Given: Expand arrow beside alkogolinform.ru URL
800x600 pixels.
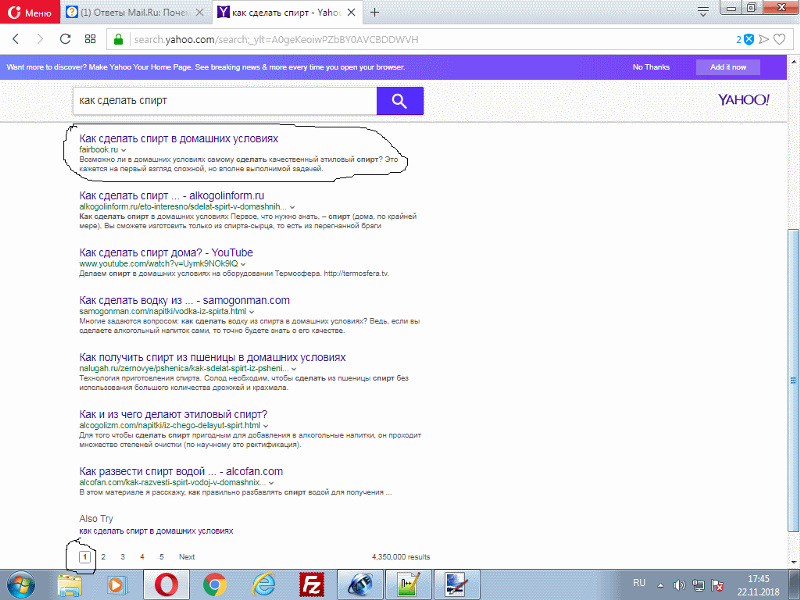Looking at the screenshot, I should click(x=292, y=207).
